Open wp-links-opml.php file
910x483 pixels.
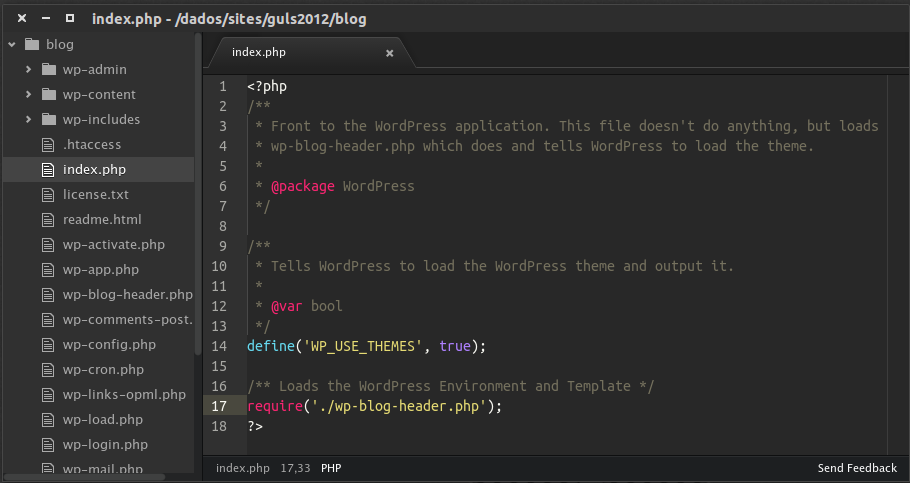124,394
